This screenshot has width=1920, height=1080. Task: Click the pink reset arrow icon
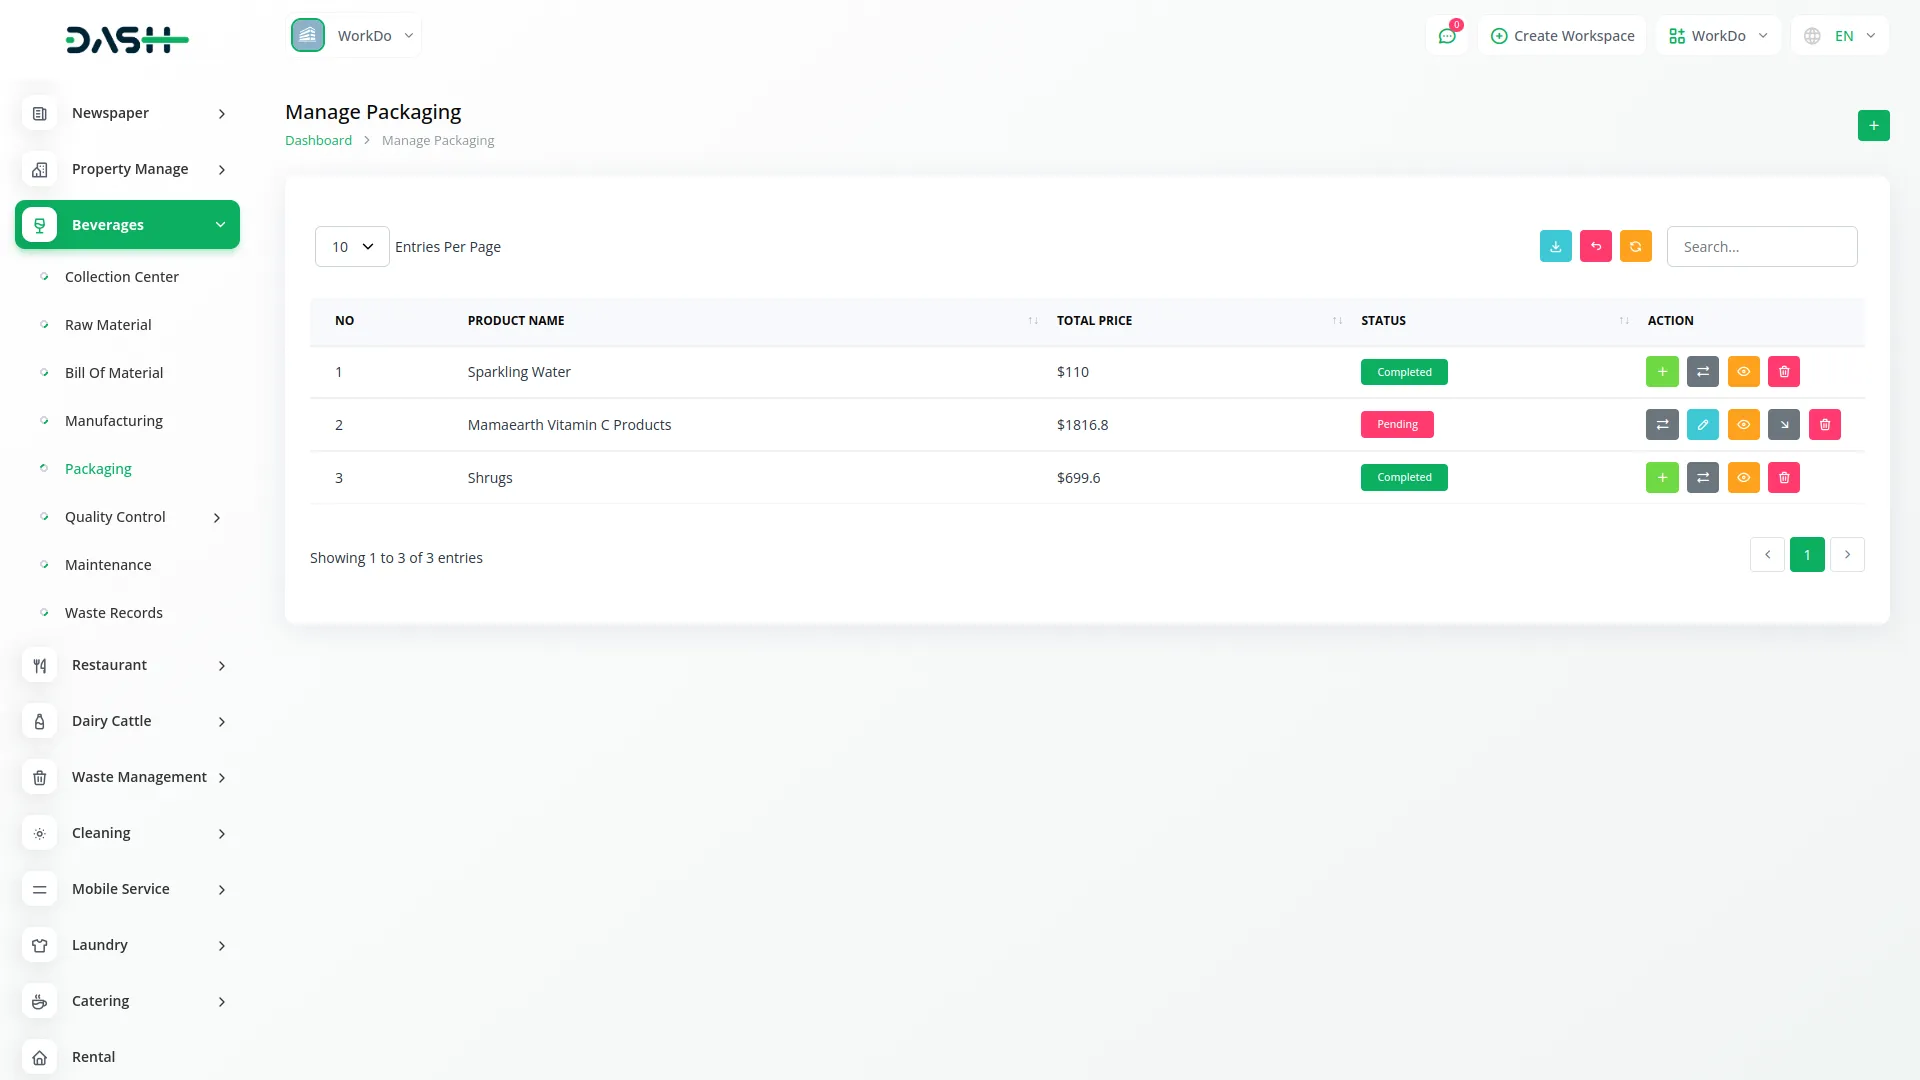click(x=1595, y=246)
